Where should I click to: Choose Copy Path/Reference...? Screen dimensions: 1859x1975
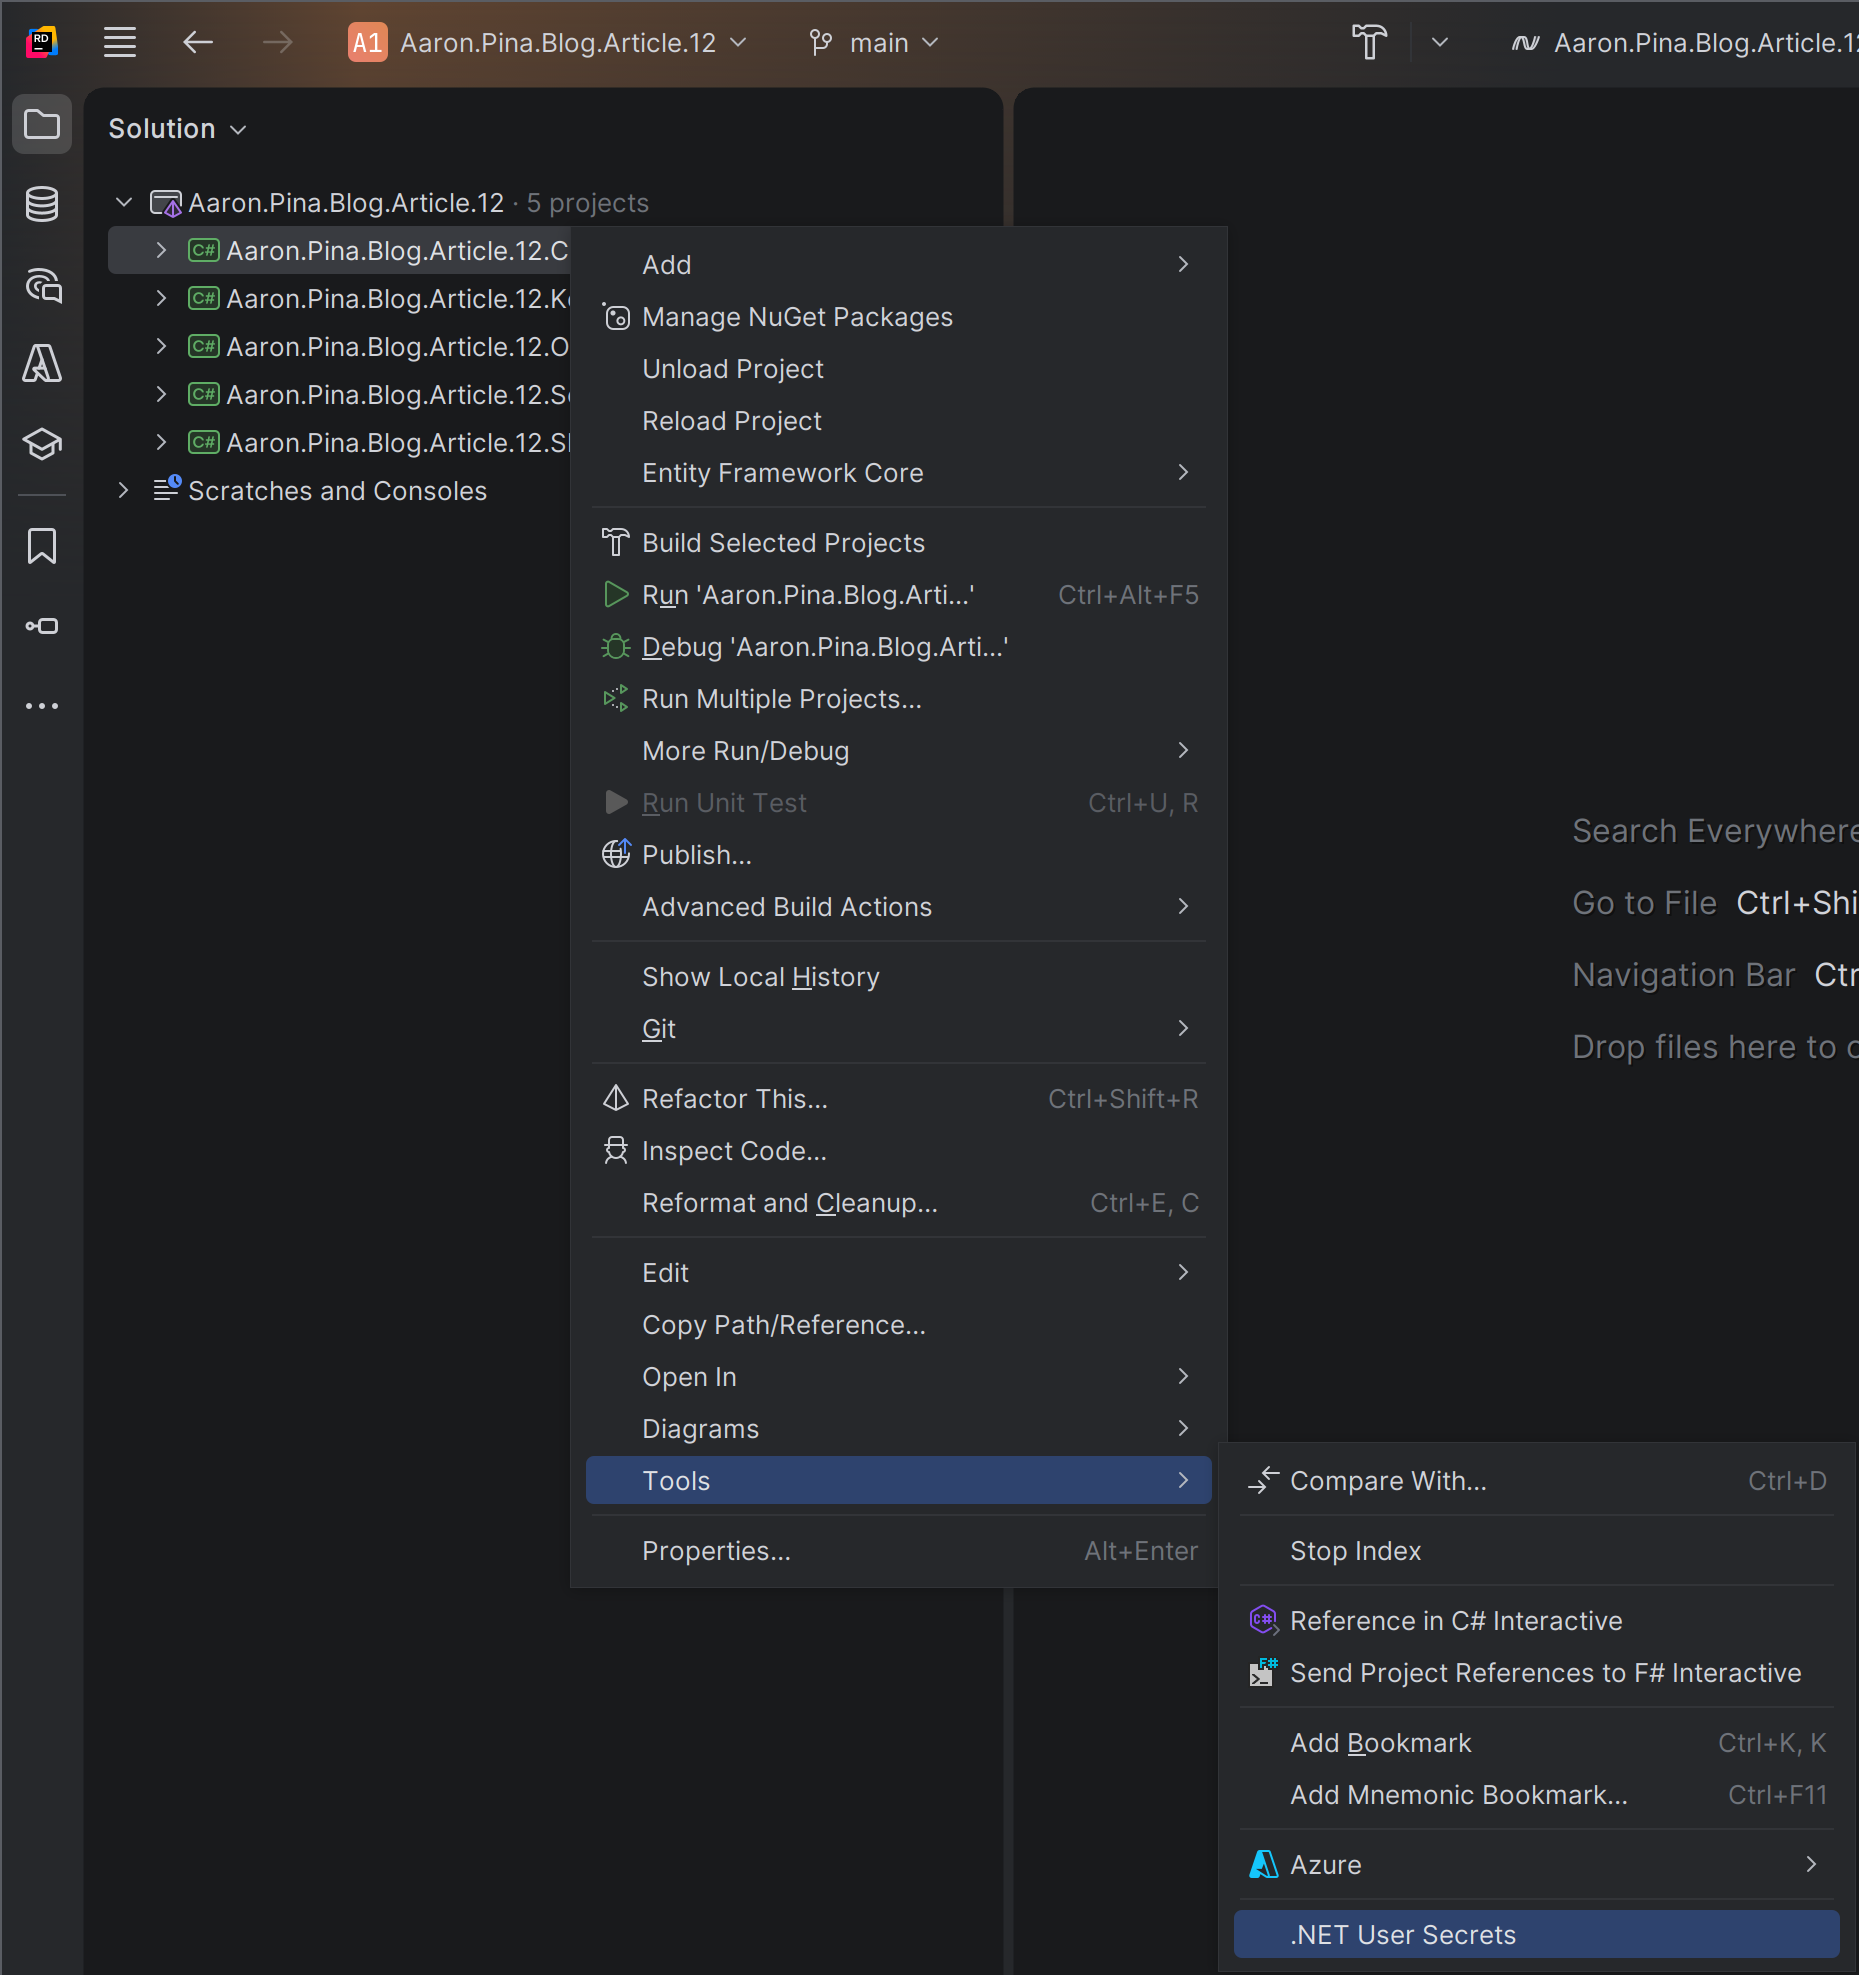coord(898,1325)
